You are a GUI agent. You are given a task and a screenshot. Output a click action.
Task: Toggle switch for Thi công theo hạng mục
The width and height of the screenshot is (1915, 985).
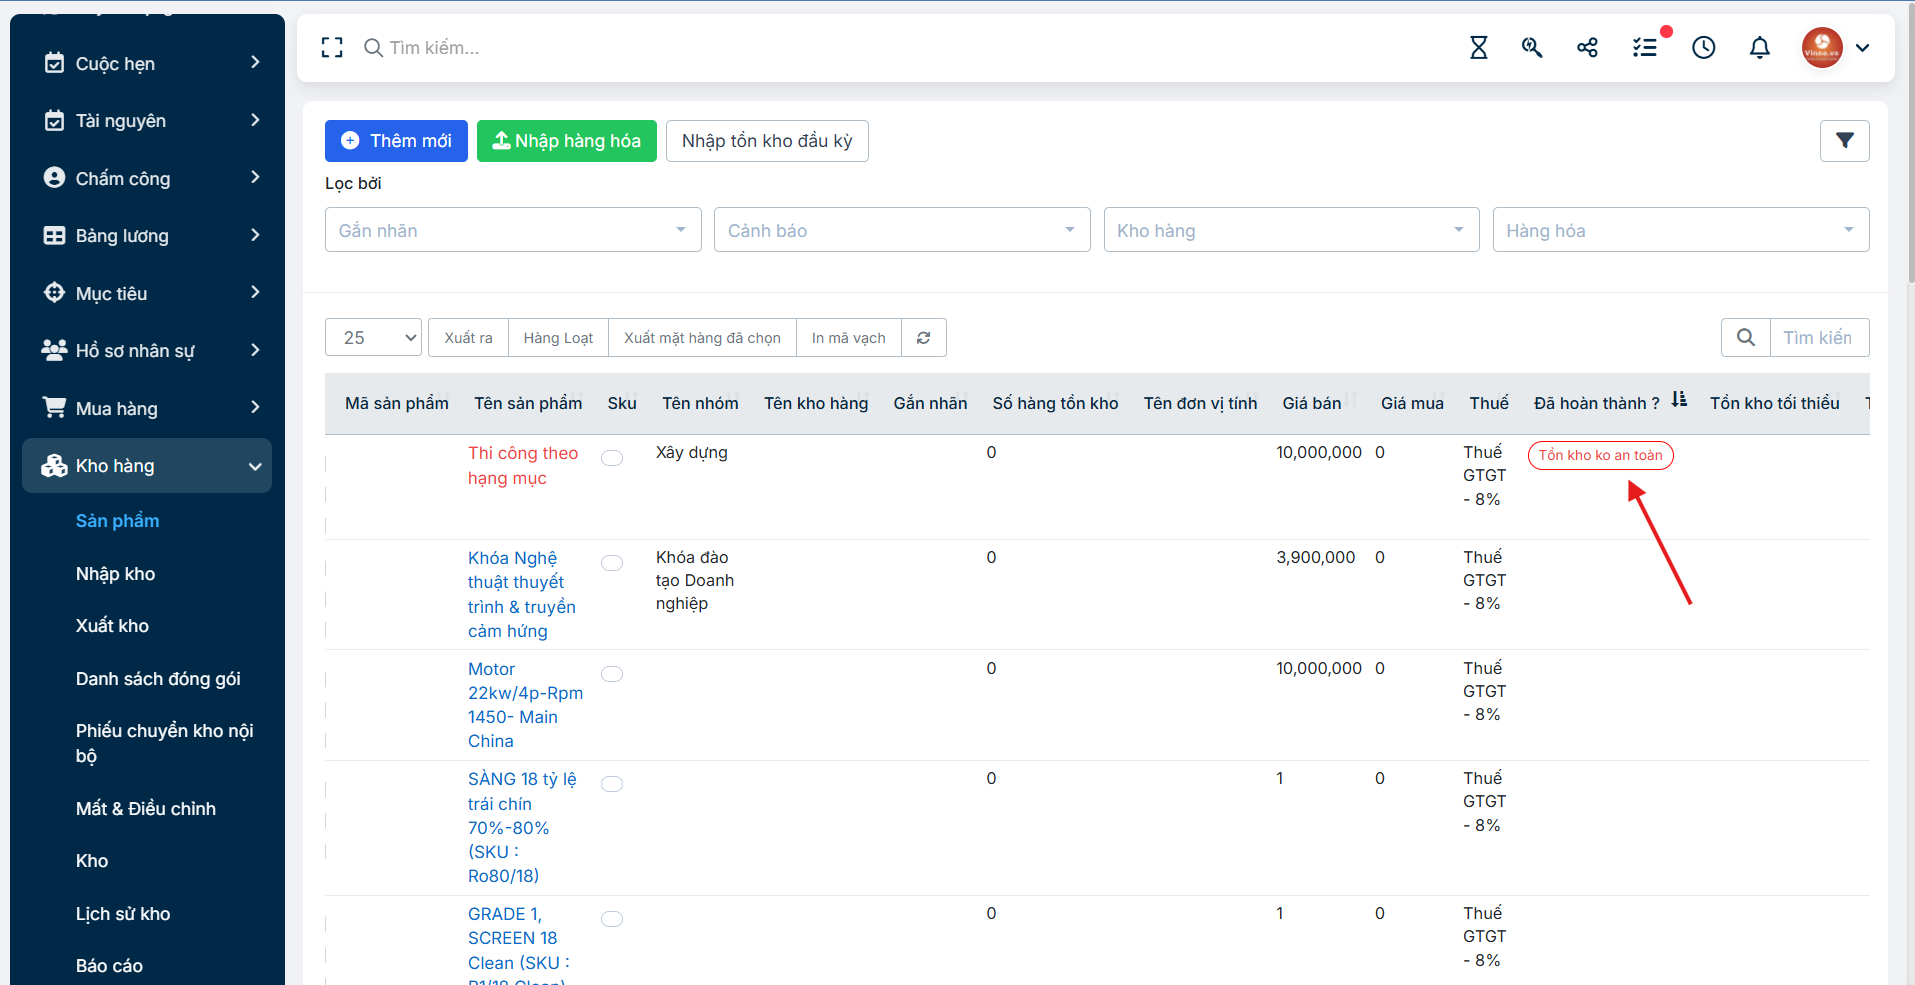[x=612, y=458]
